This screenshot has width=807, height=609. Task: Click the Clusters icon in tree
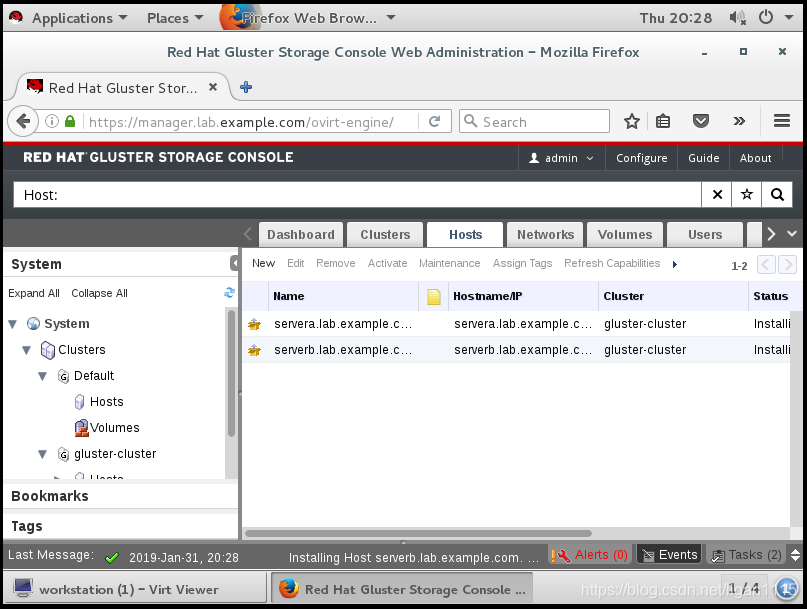47,350
